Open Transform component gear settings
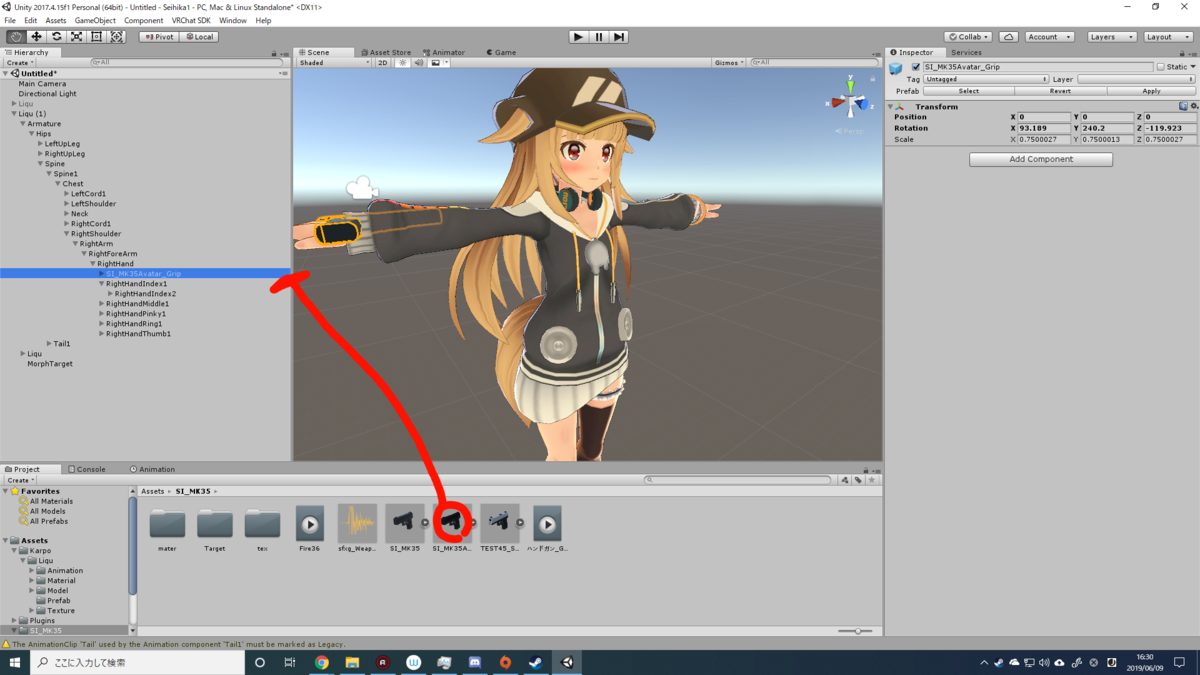 point(1193,106)
